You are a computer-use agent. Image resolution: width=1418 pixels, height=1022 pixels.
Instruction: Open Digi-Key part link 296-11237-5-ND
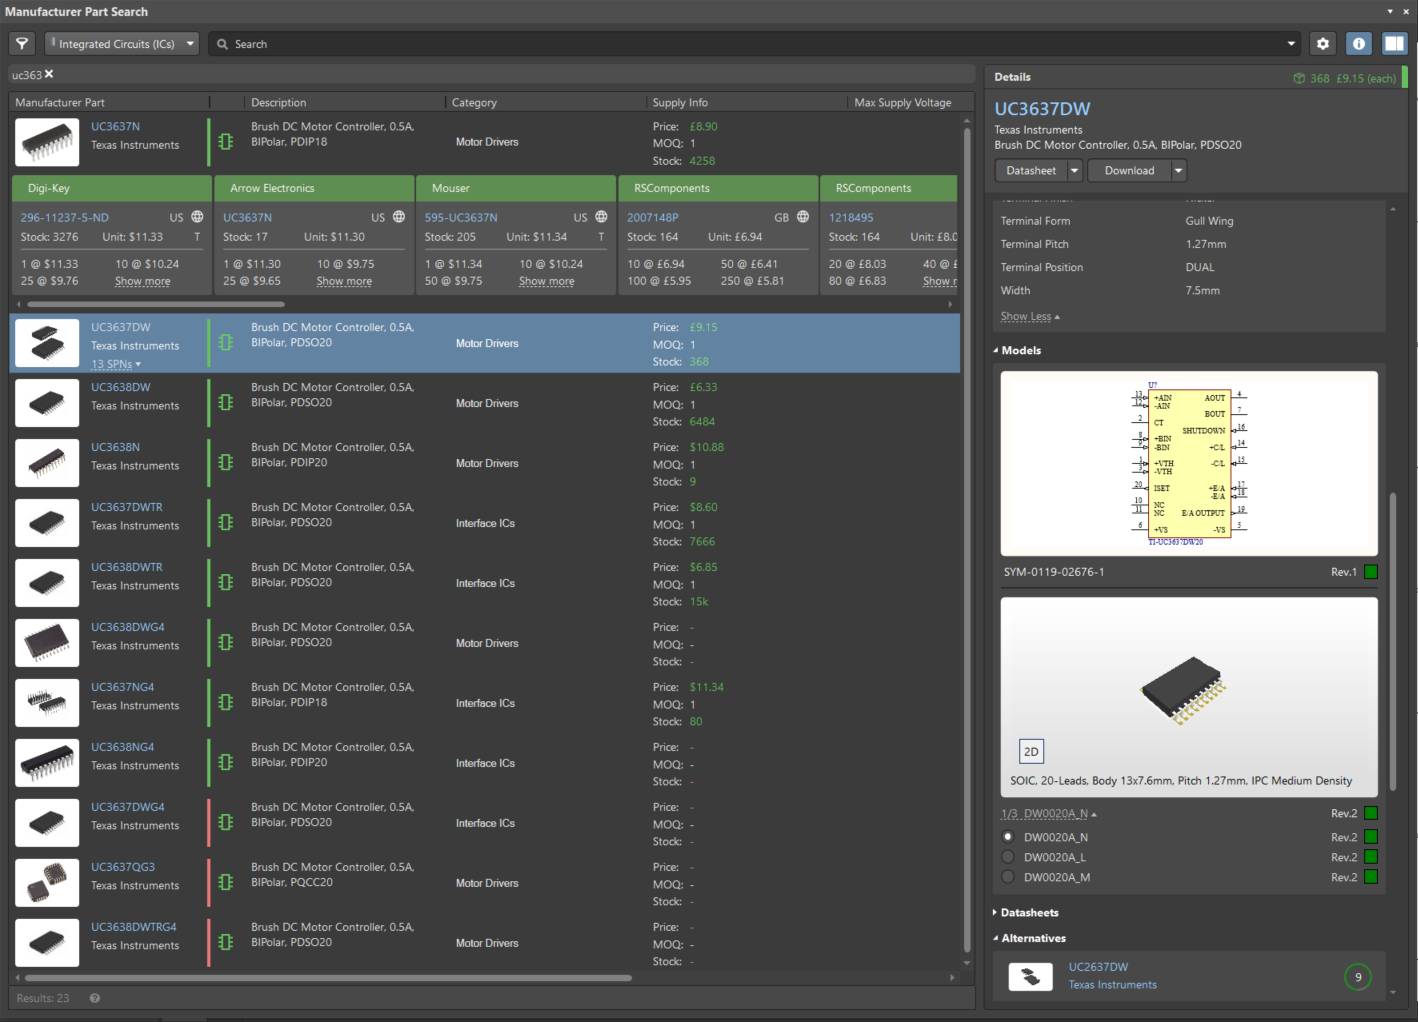point(65,217)
